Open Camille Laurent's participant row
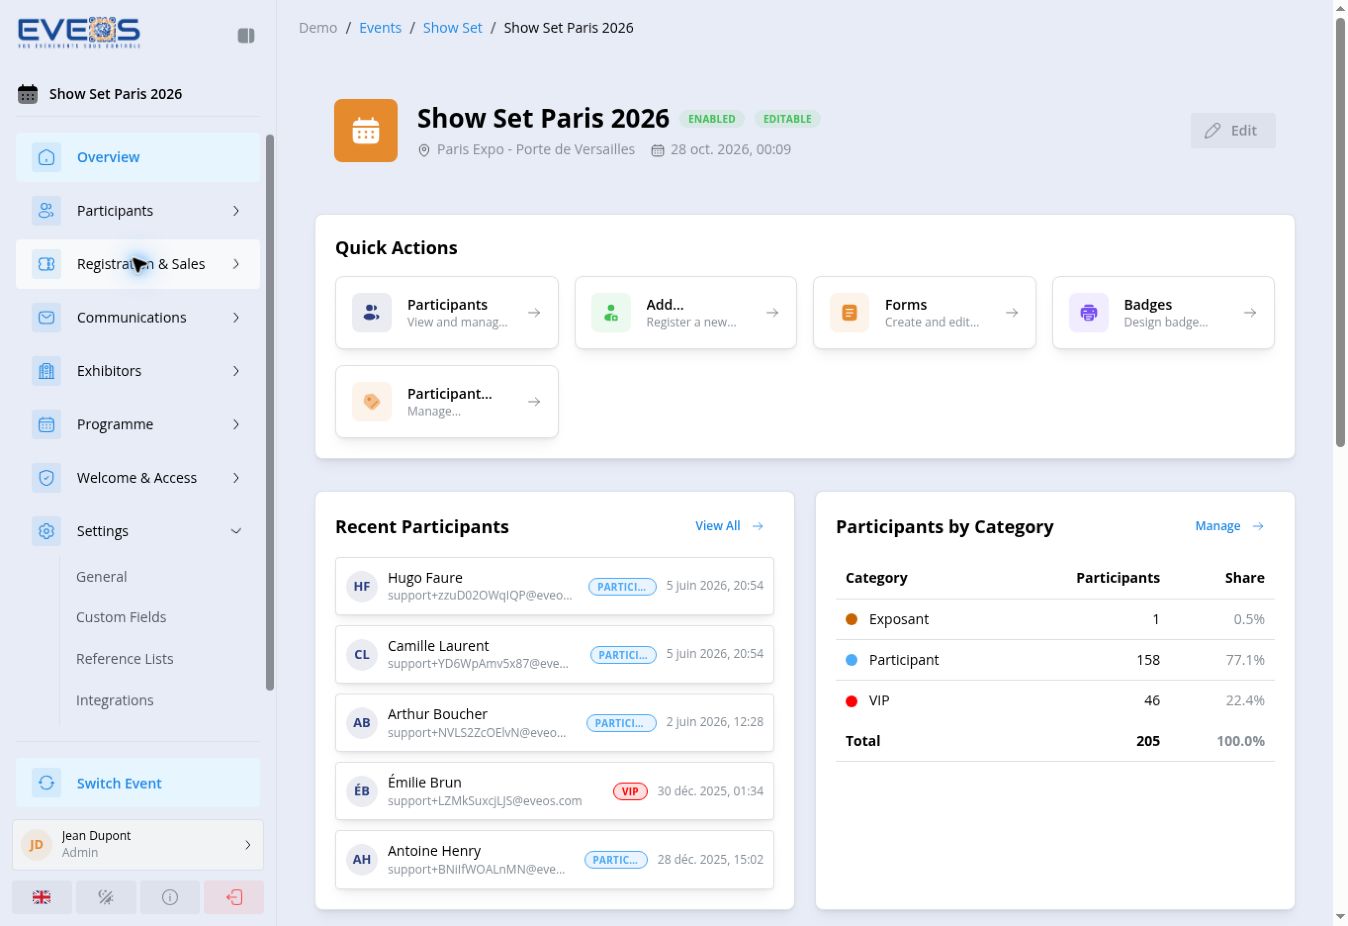1348x926 pixels. (x=555, y=654)
